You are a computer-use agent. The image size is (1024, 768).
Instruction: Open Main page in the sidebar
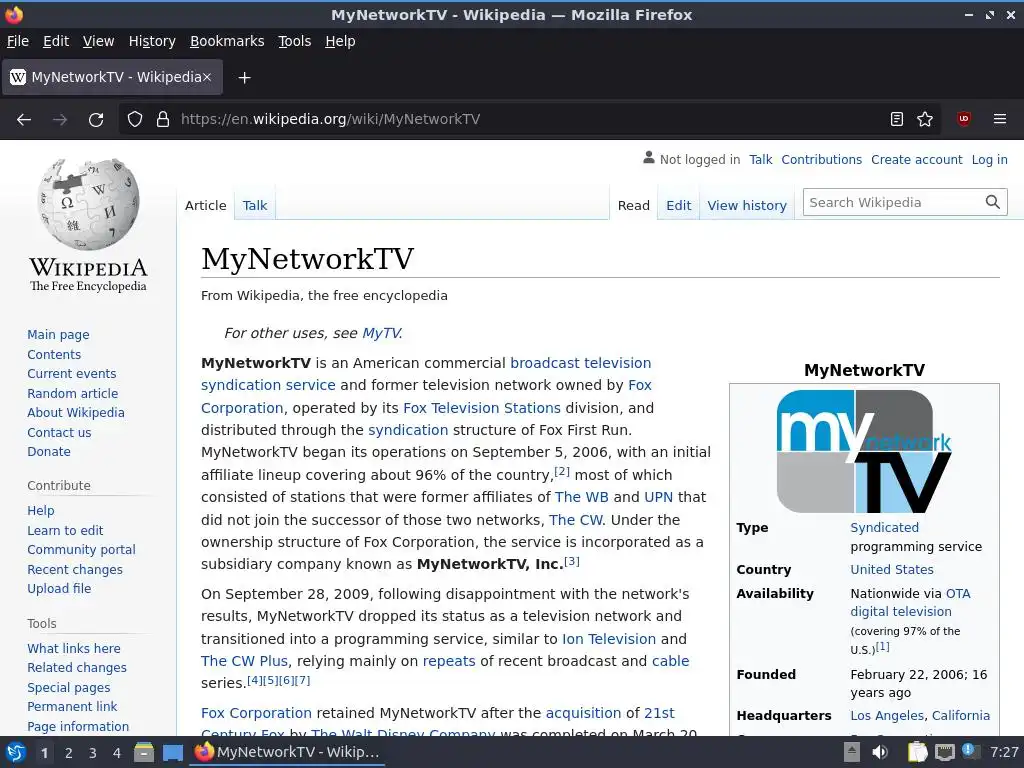(x=58, y=334)
